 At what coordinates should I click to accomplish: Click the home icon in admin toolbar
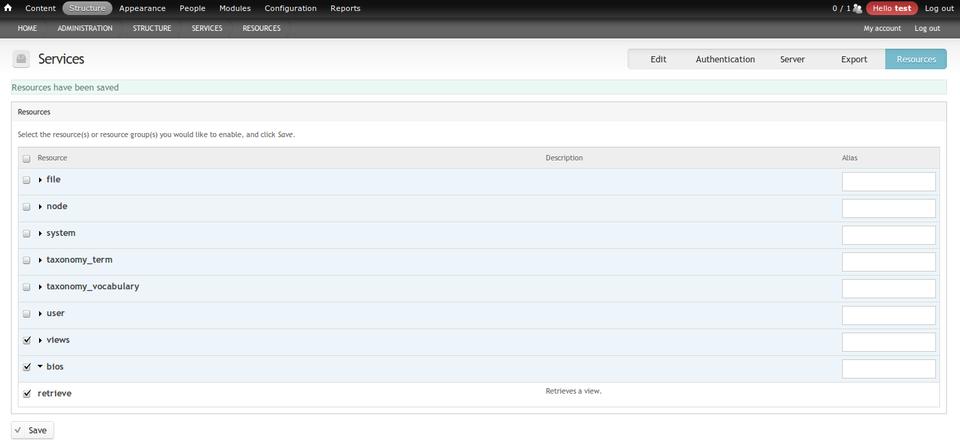(x=8, y=8)
